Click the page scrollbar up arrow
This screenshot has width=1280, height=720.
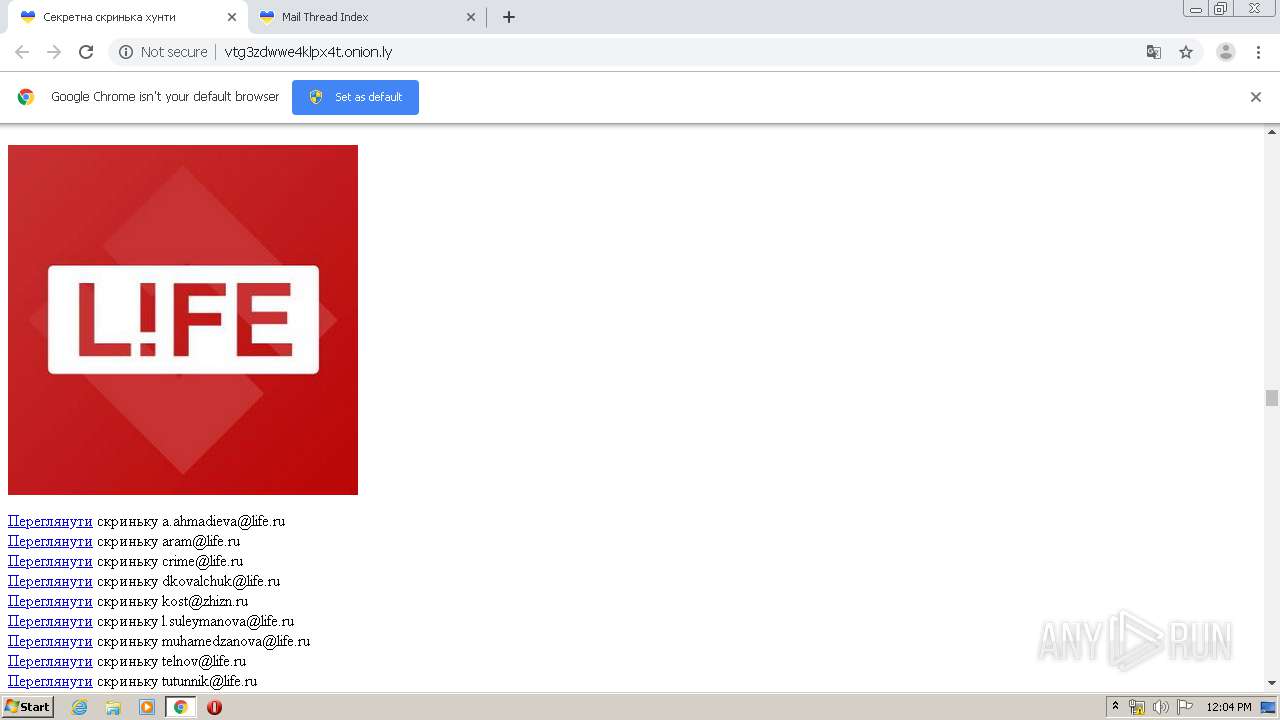[1272, 132]
